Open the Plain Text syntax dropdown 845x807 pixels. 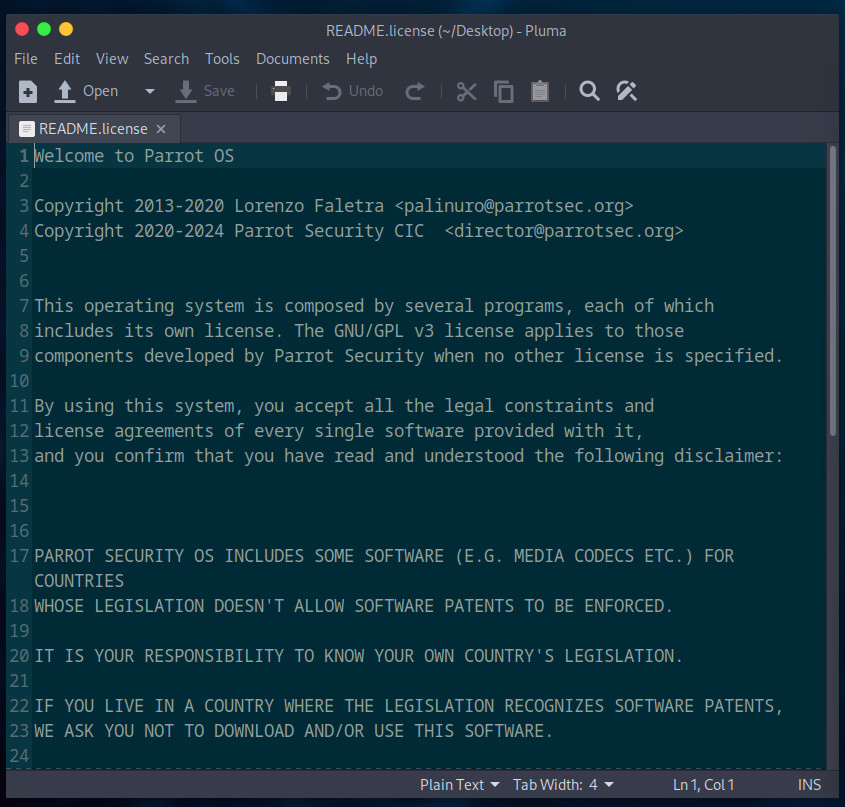459,784
